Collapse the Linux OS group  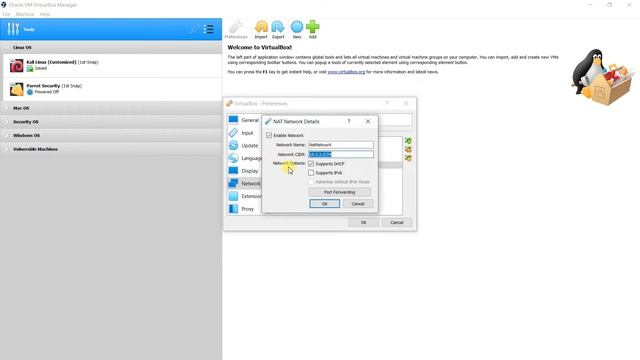pos(7,48)
